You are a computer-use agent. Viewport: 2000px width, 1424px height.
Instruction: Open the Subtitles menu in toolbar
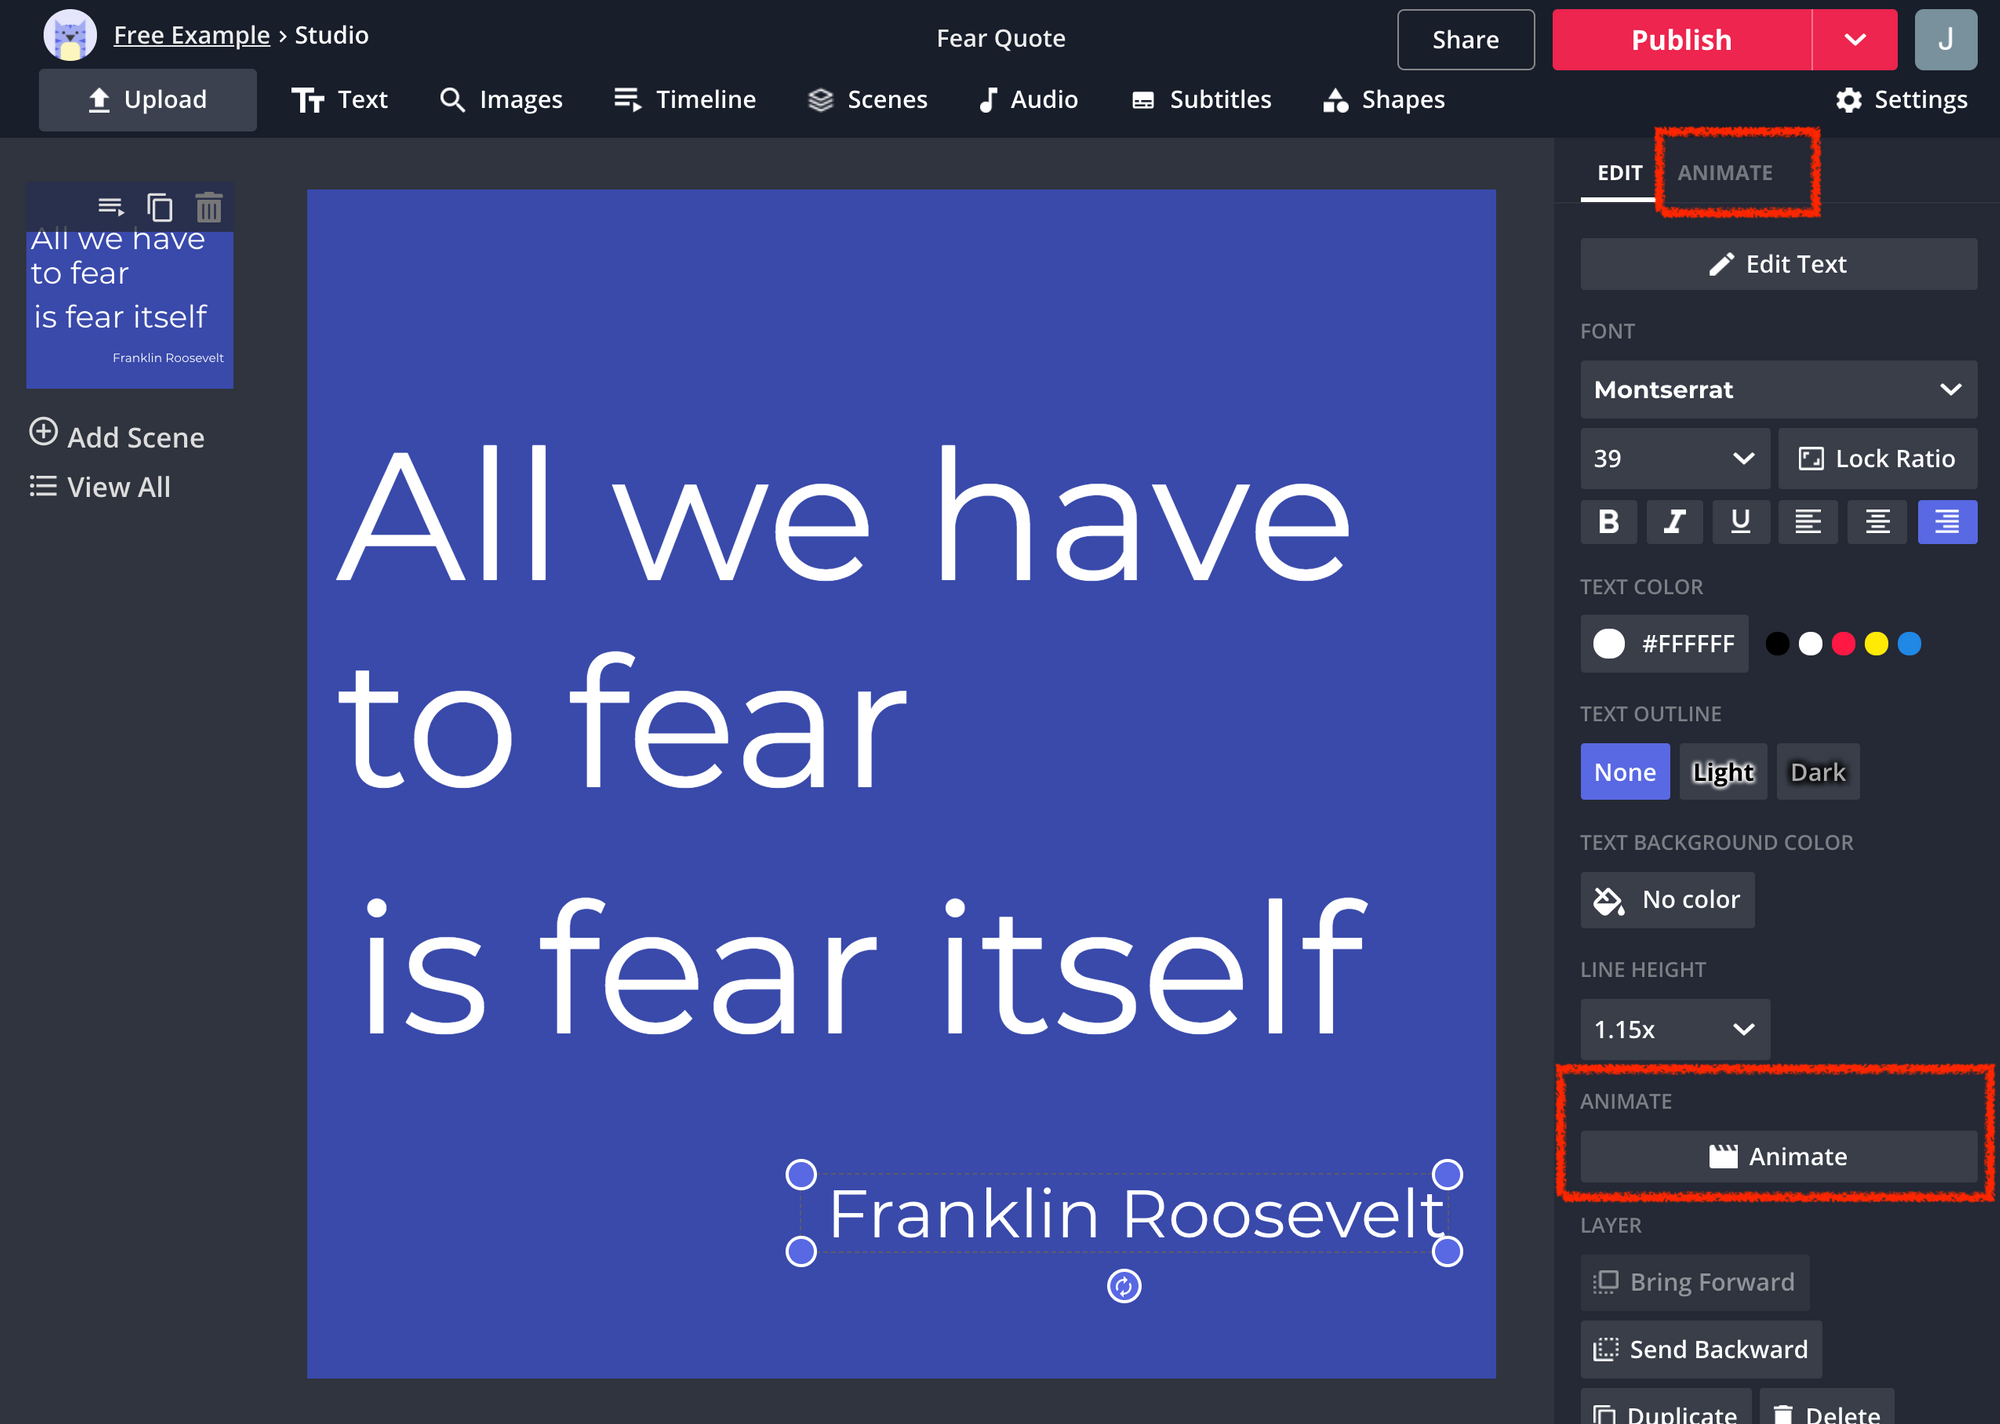pyautogui.click(x=1201, y=100)
